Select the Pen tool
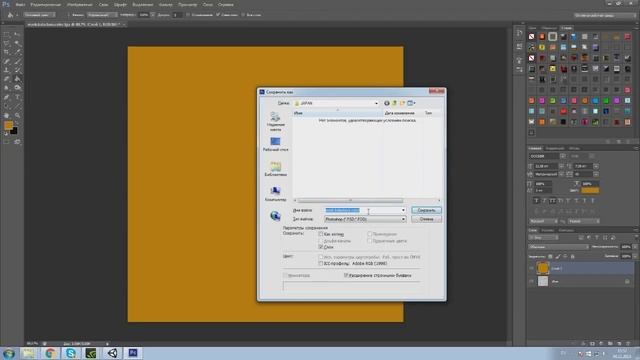The image size is (640, 360). [x=7, y=97]
